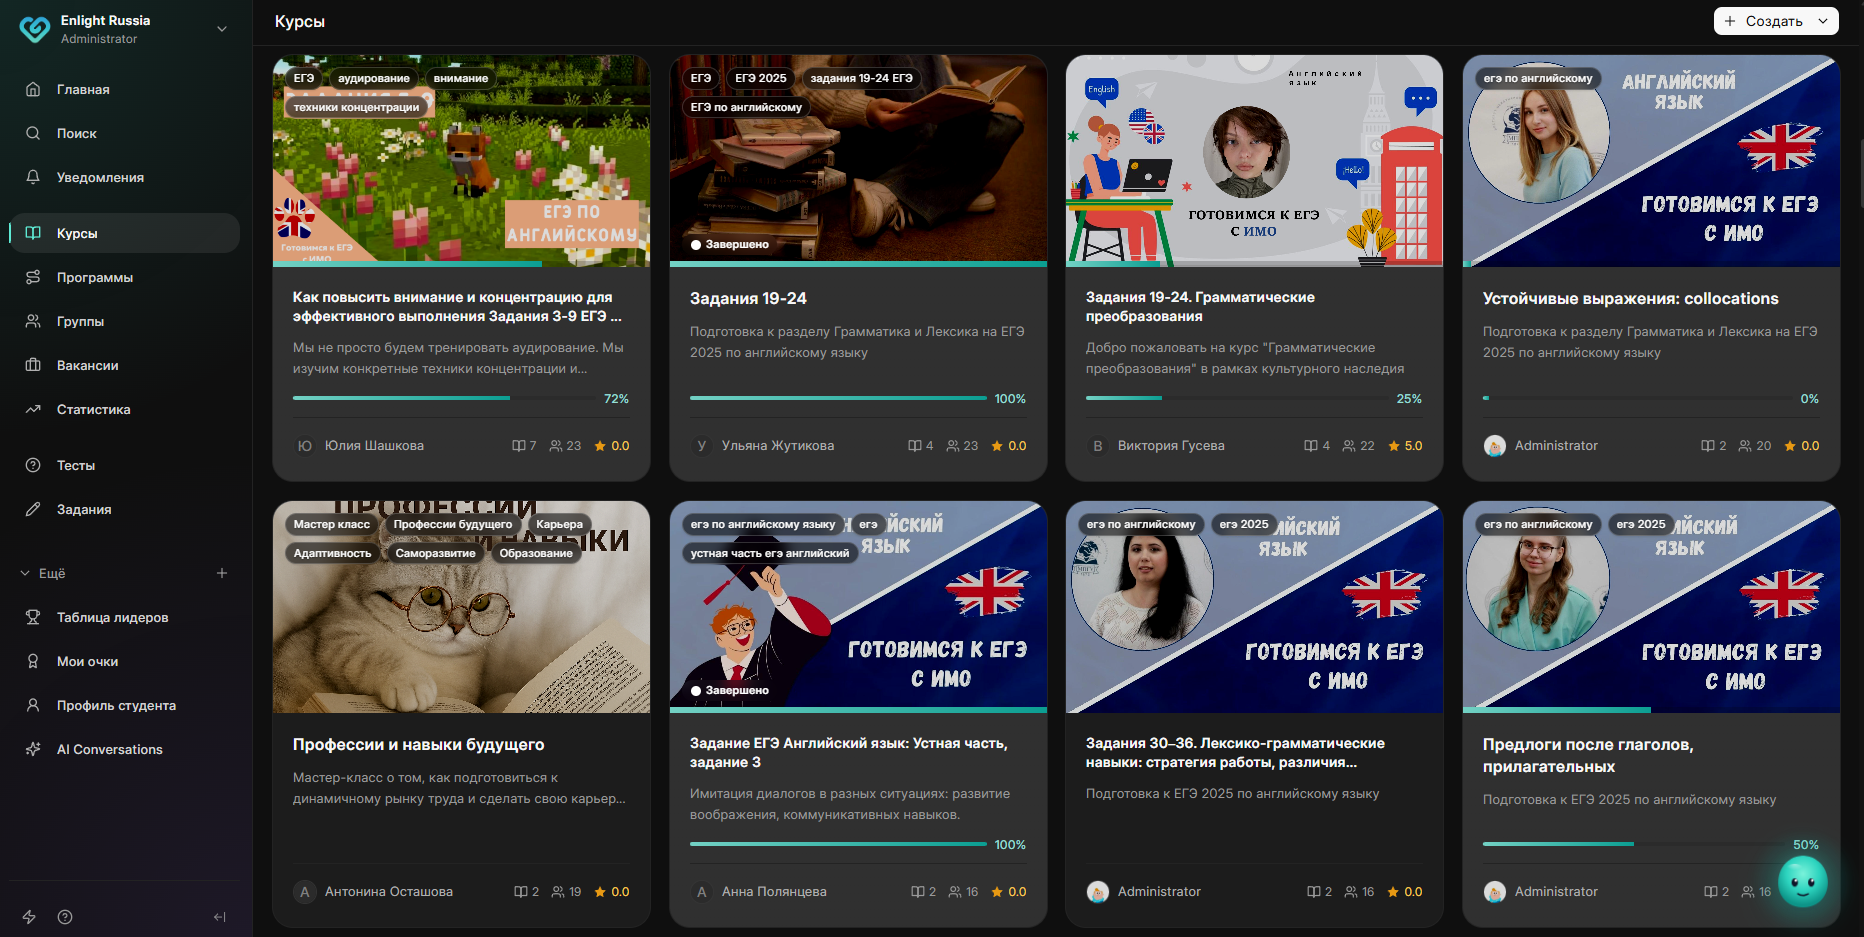
Task: Click the Задания pencil icon
Action: [x=33, y=509]
